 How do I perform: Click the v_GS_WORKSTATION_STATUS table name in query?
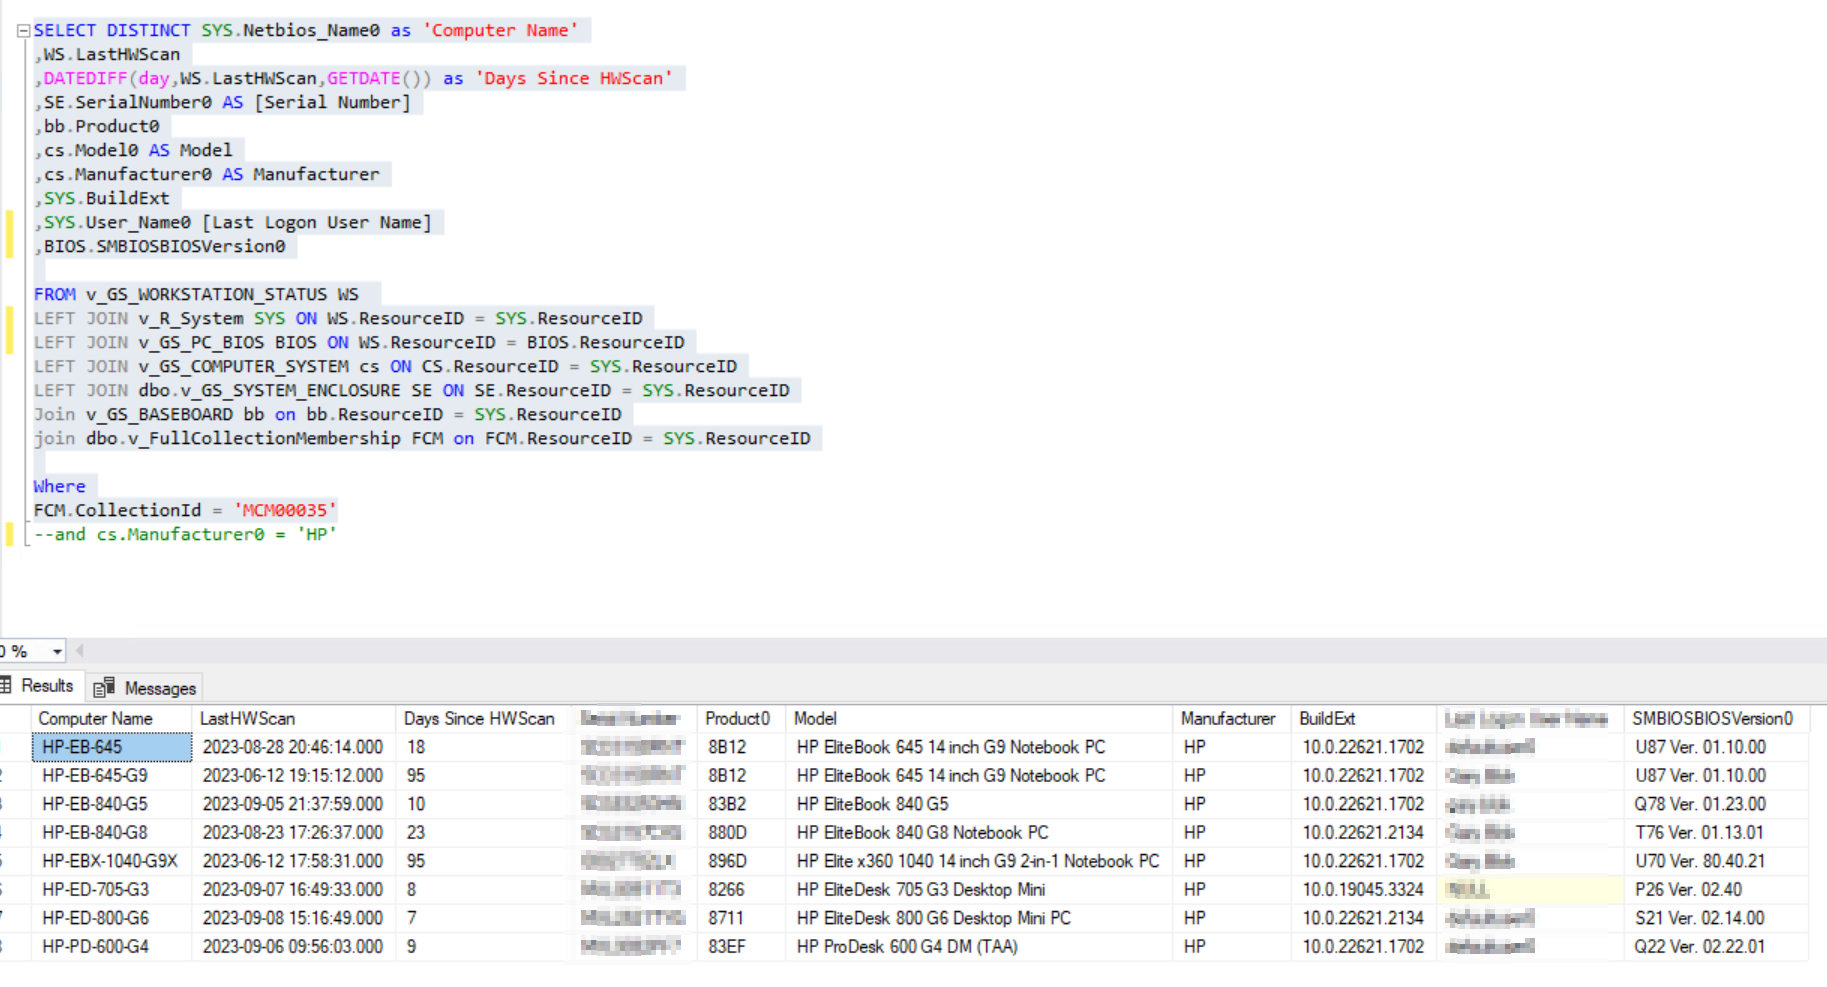pos(206,295)
